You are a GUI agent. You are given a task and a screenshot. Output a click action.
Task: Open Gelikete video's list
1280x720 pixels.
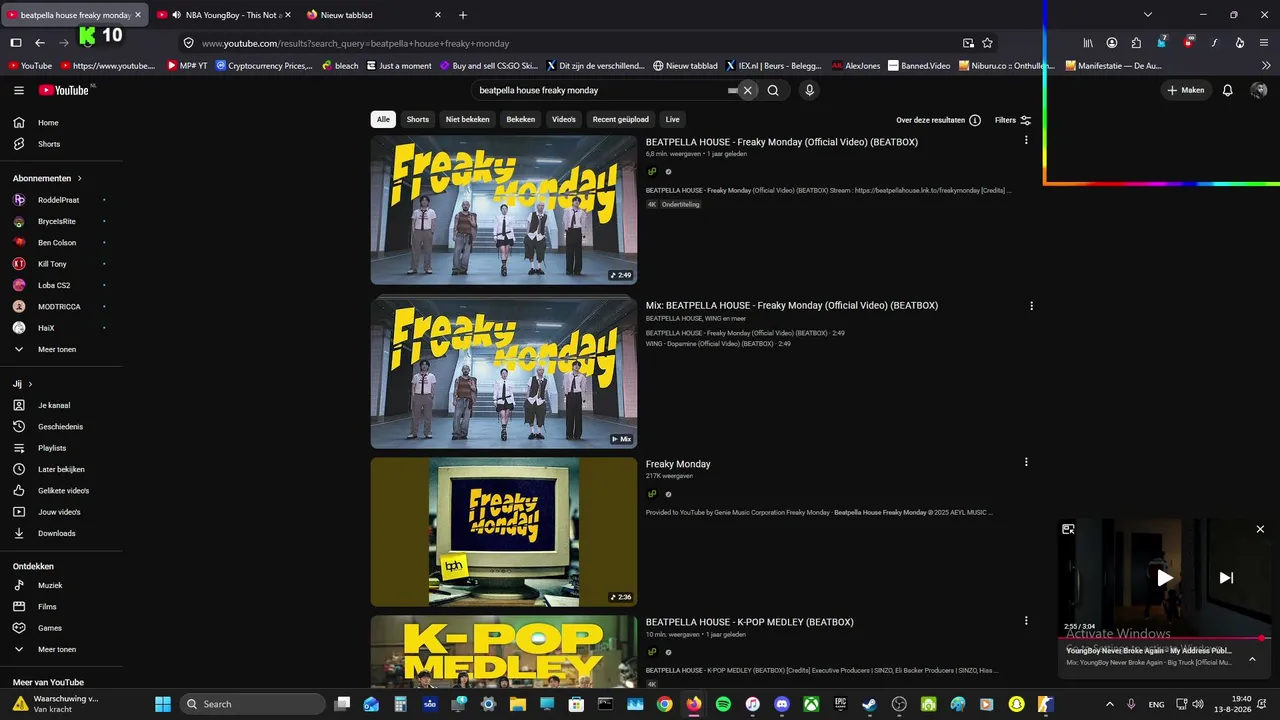(x=62, y=491)
